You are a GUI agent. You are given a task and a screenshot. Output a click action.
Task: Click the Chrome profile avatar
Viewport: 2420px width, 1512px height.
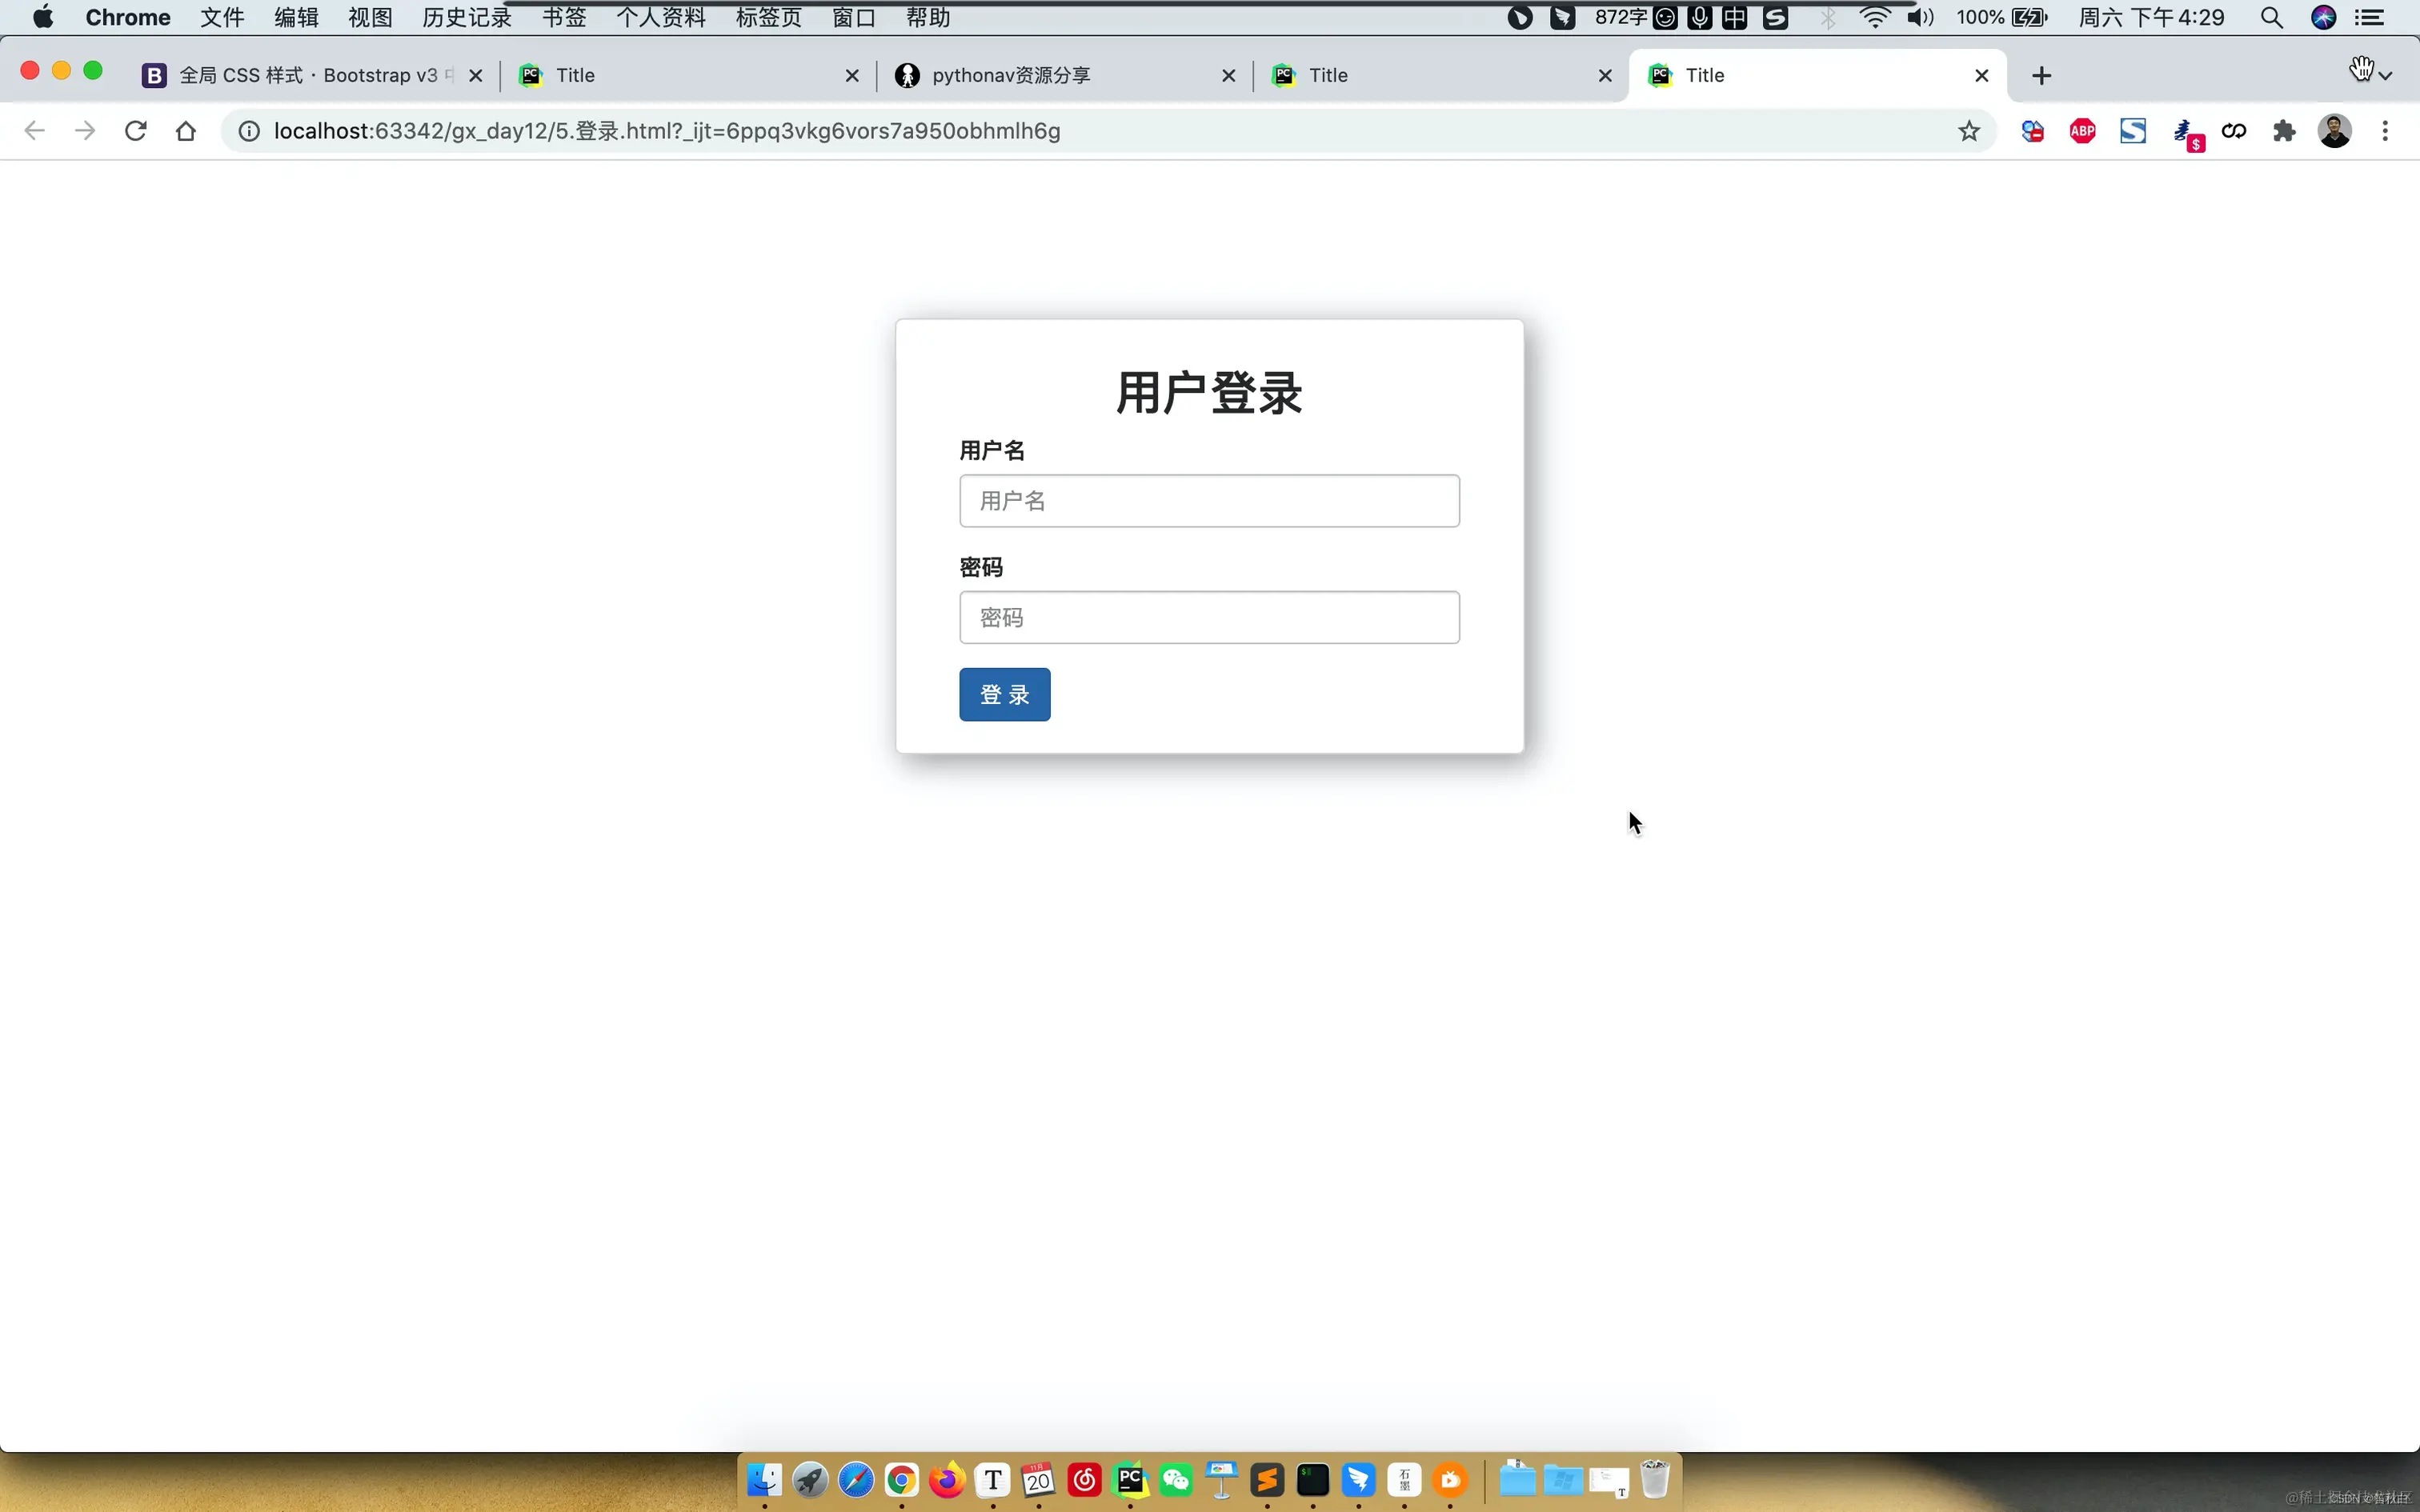[x=2334, y=130]
